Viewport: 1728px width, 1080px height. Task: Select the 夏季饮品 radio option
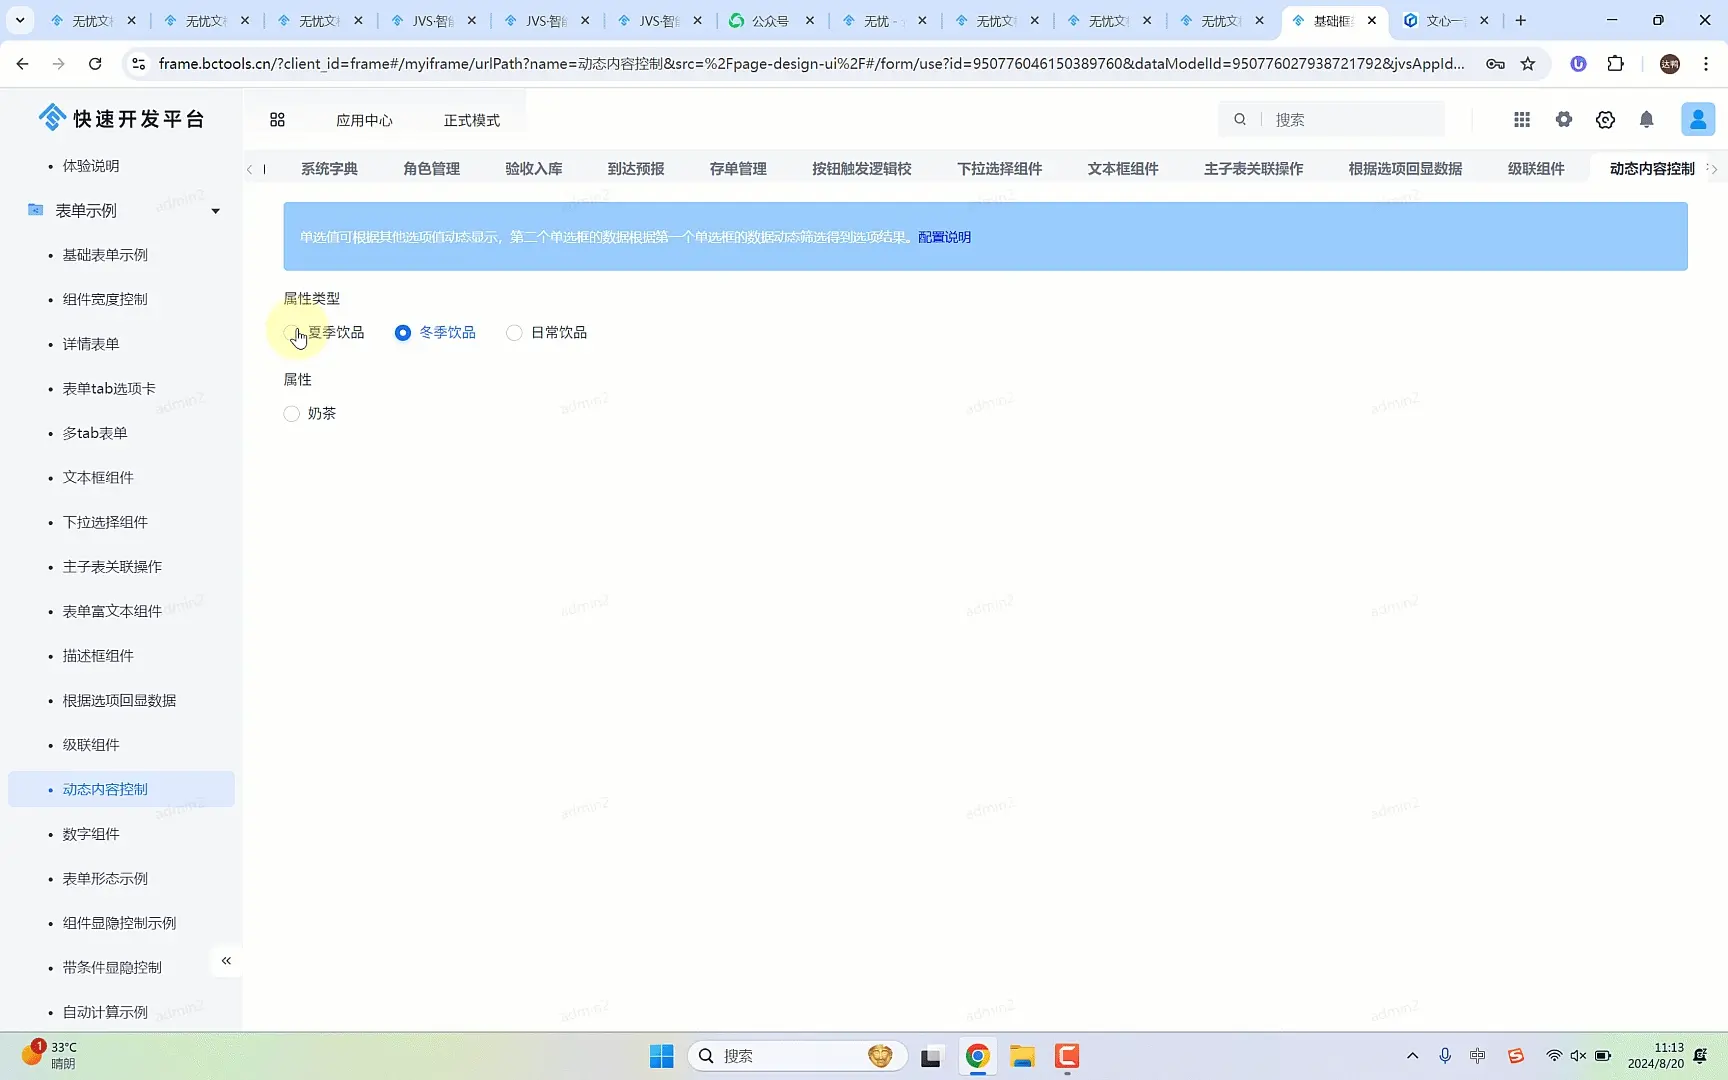click(x=324, y=332)
